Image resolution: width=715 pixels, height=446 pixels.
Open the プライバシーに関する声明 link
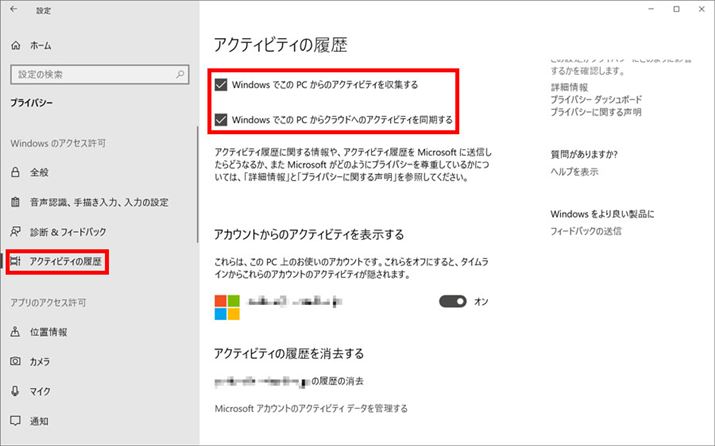[596, 112]
